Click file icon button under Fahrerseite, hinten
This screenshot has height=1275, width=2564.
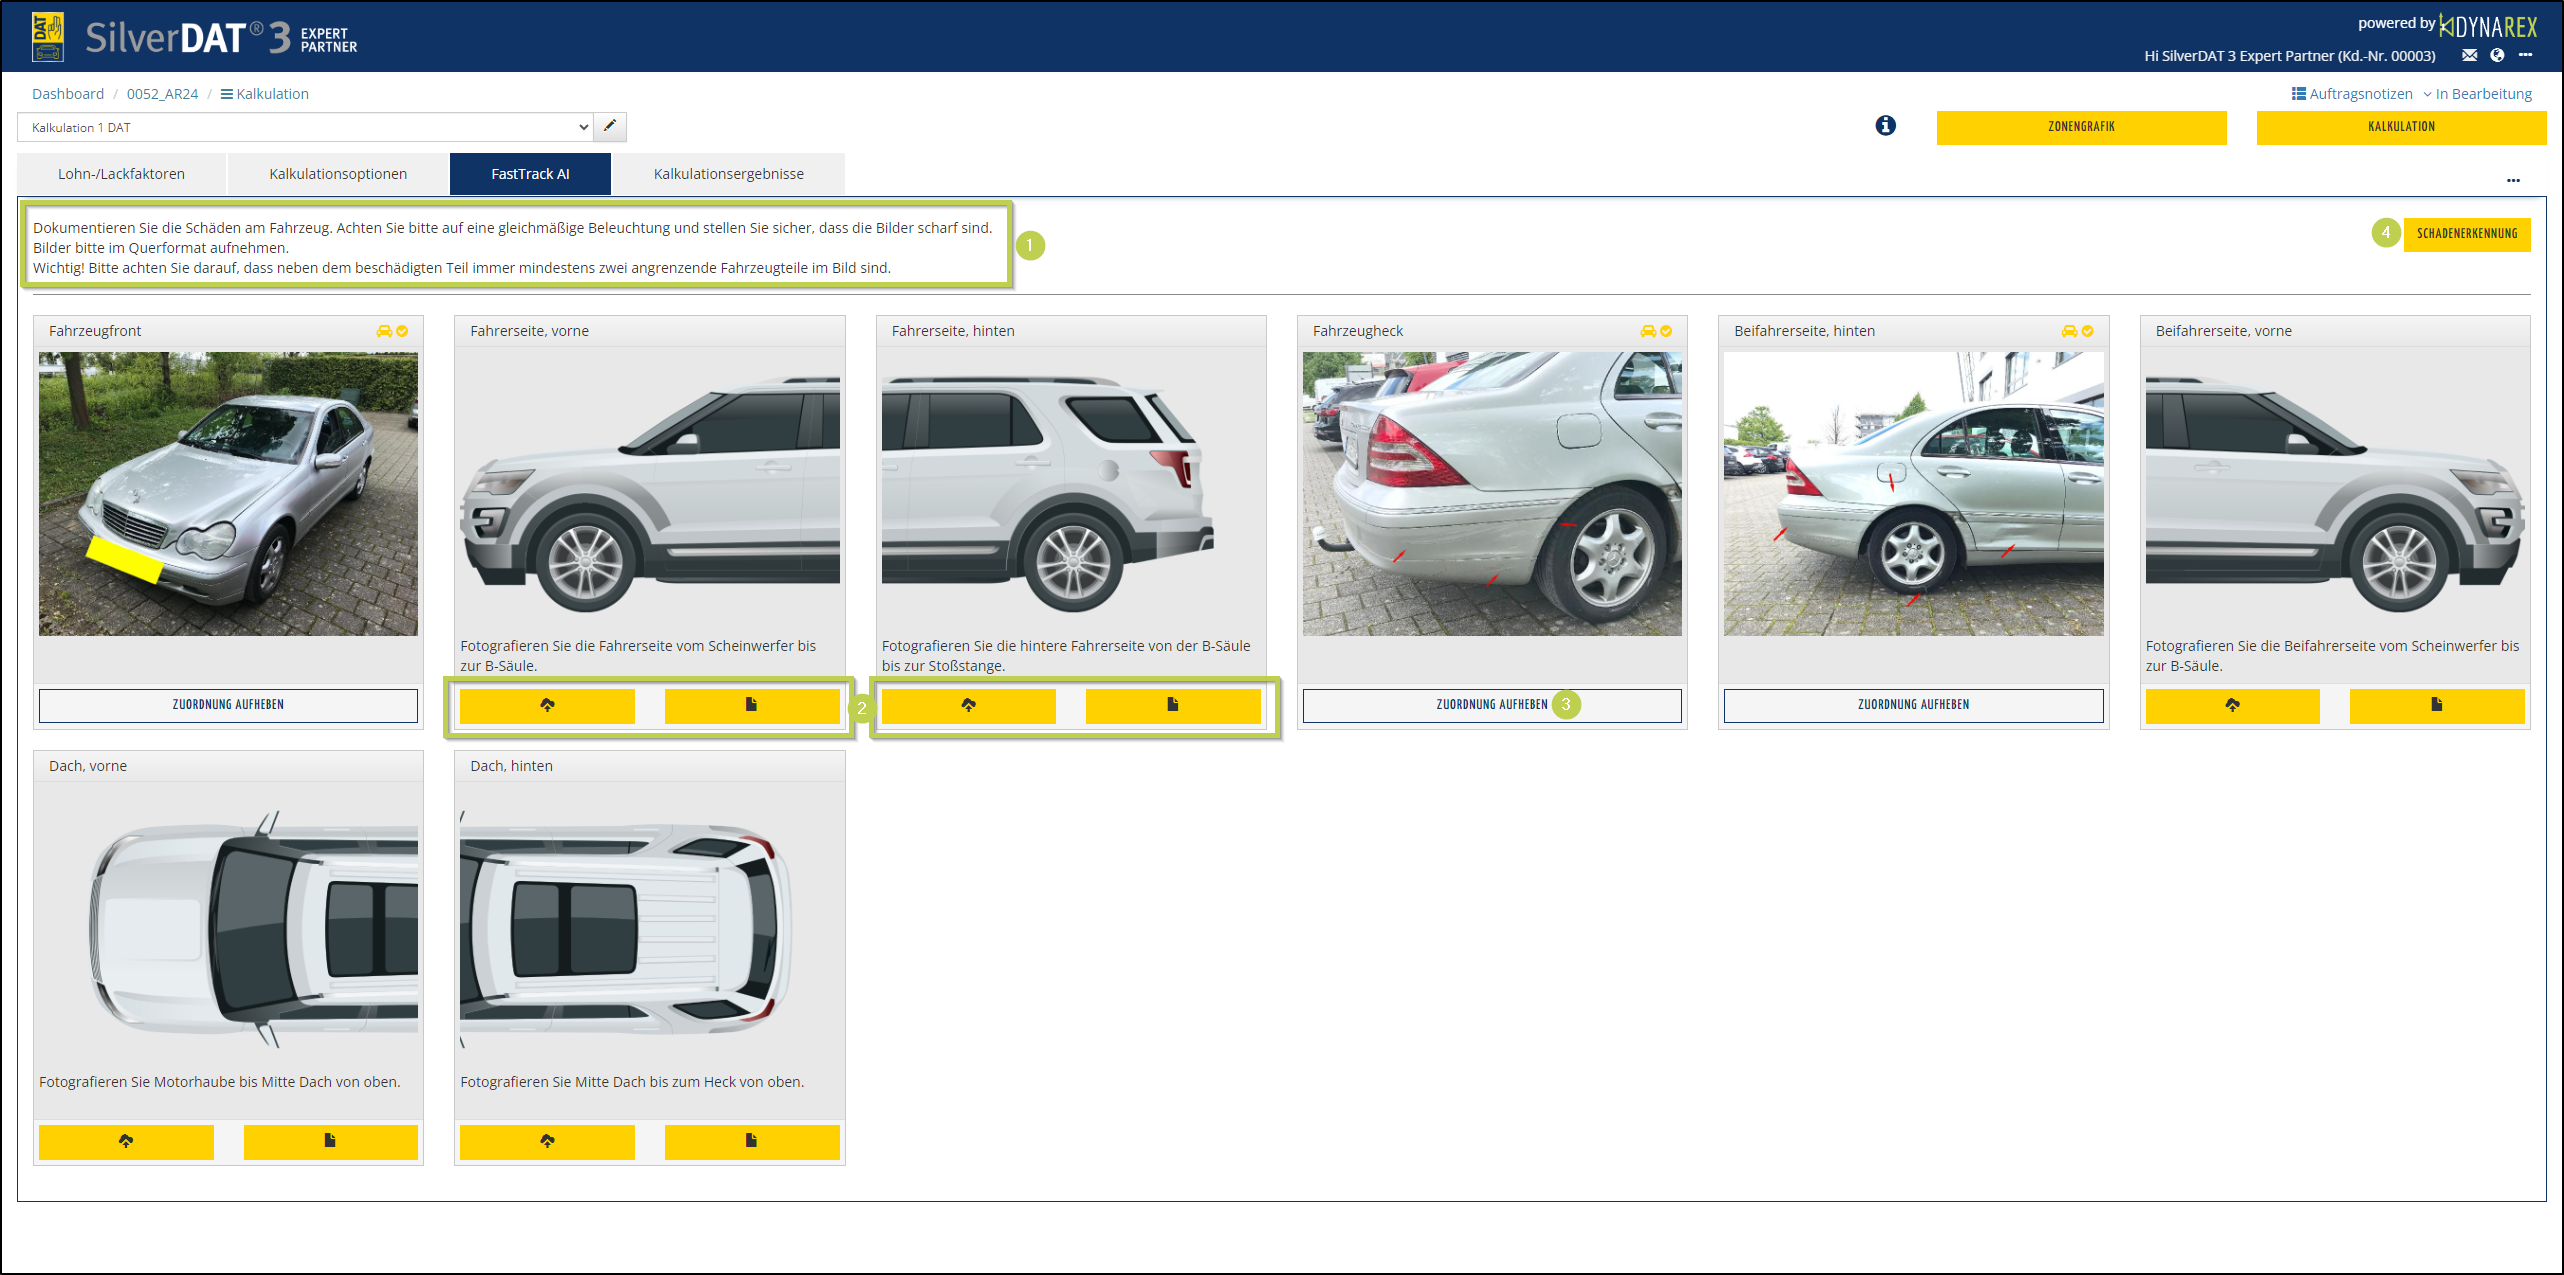[1172, 705]
